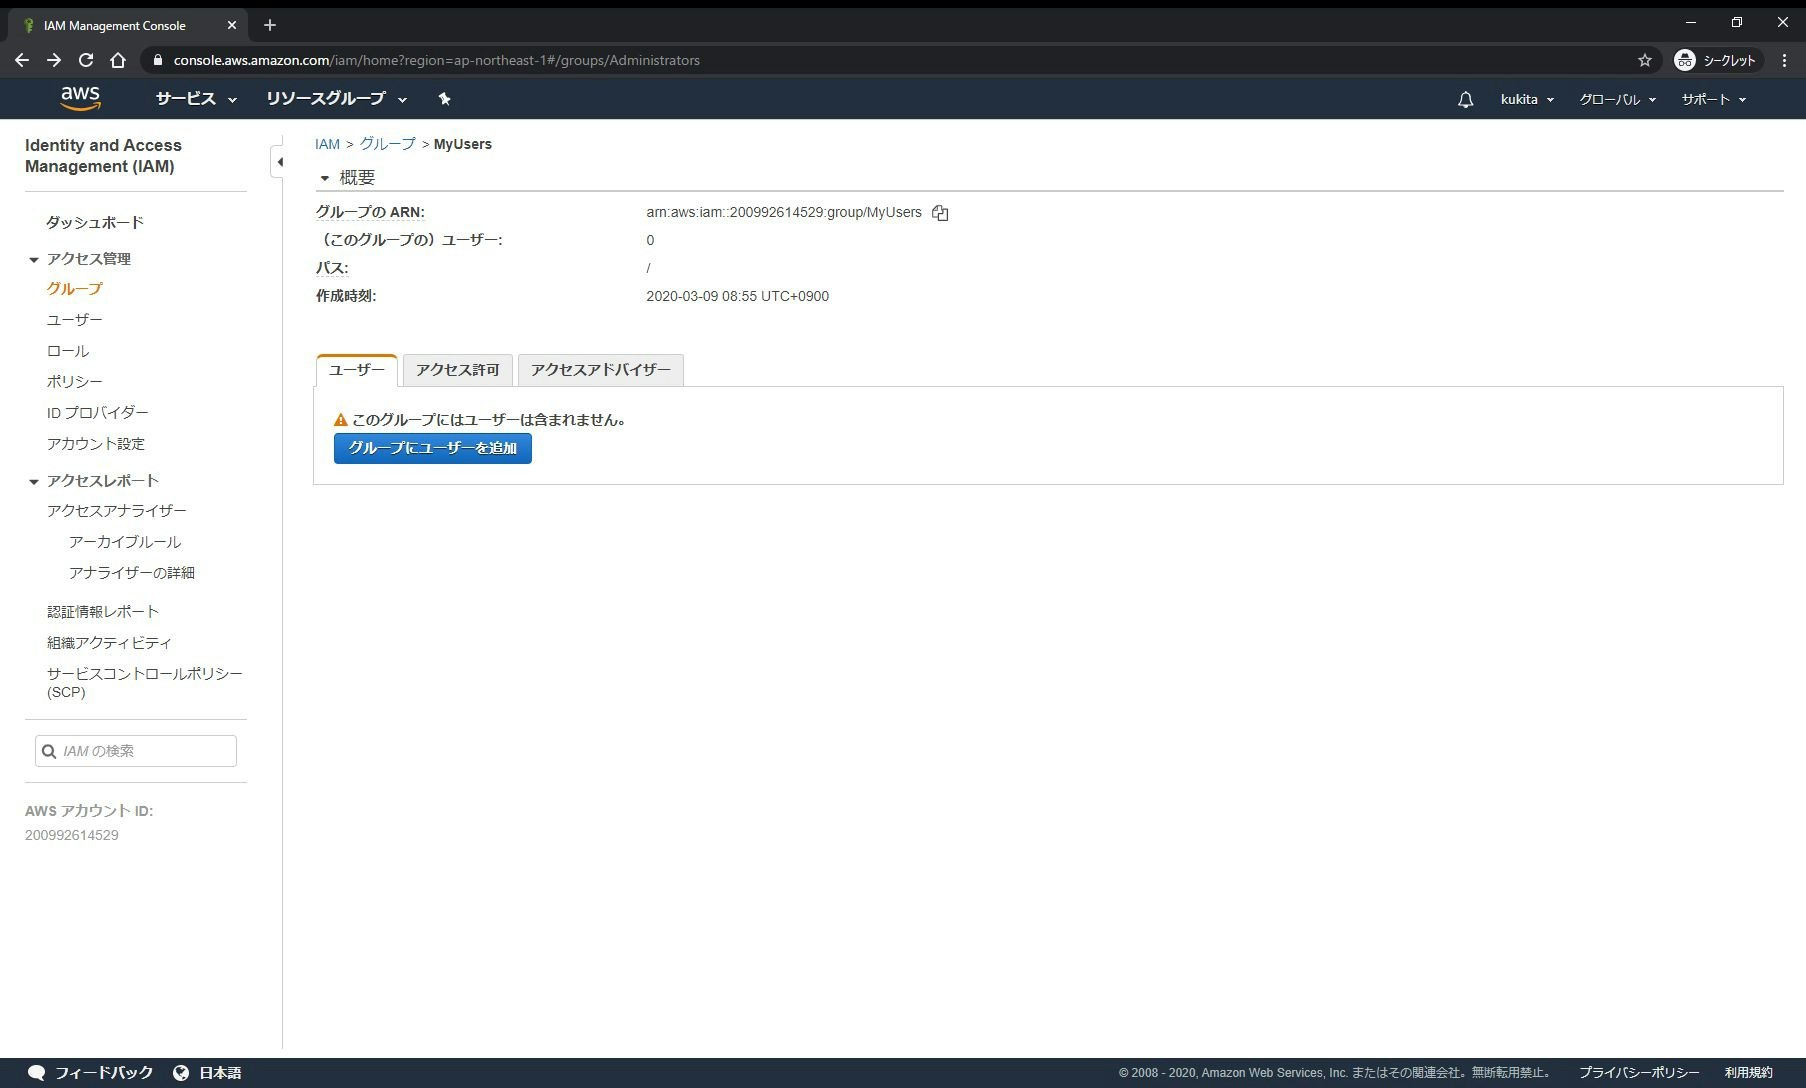Close the IAM Management Console tab

click(232, 25)
